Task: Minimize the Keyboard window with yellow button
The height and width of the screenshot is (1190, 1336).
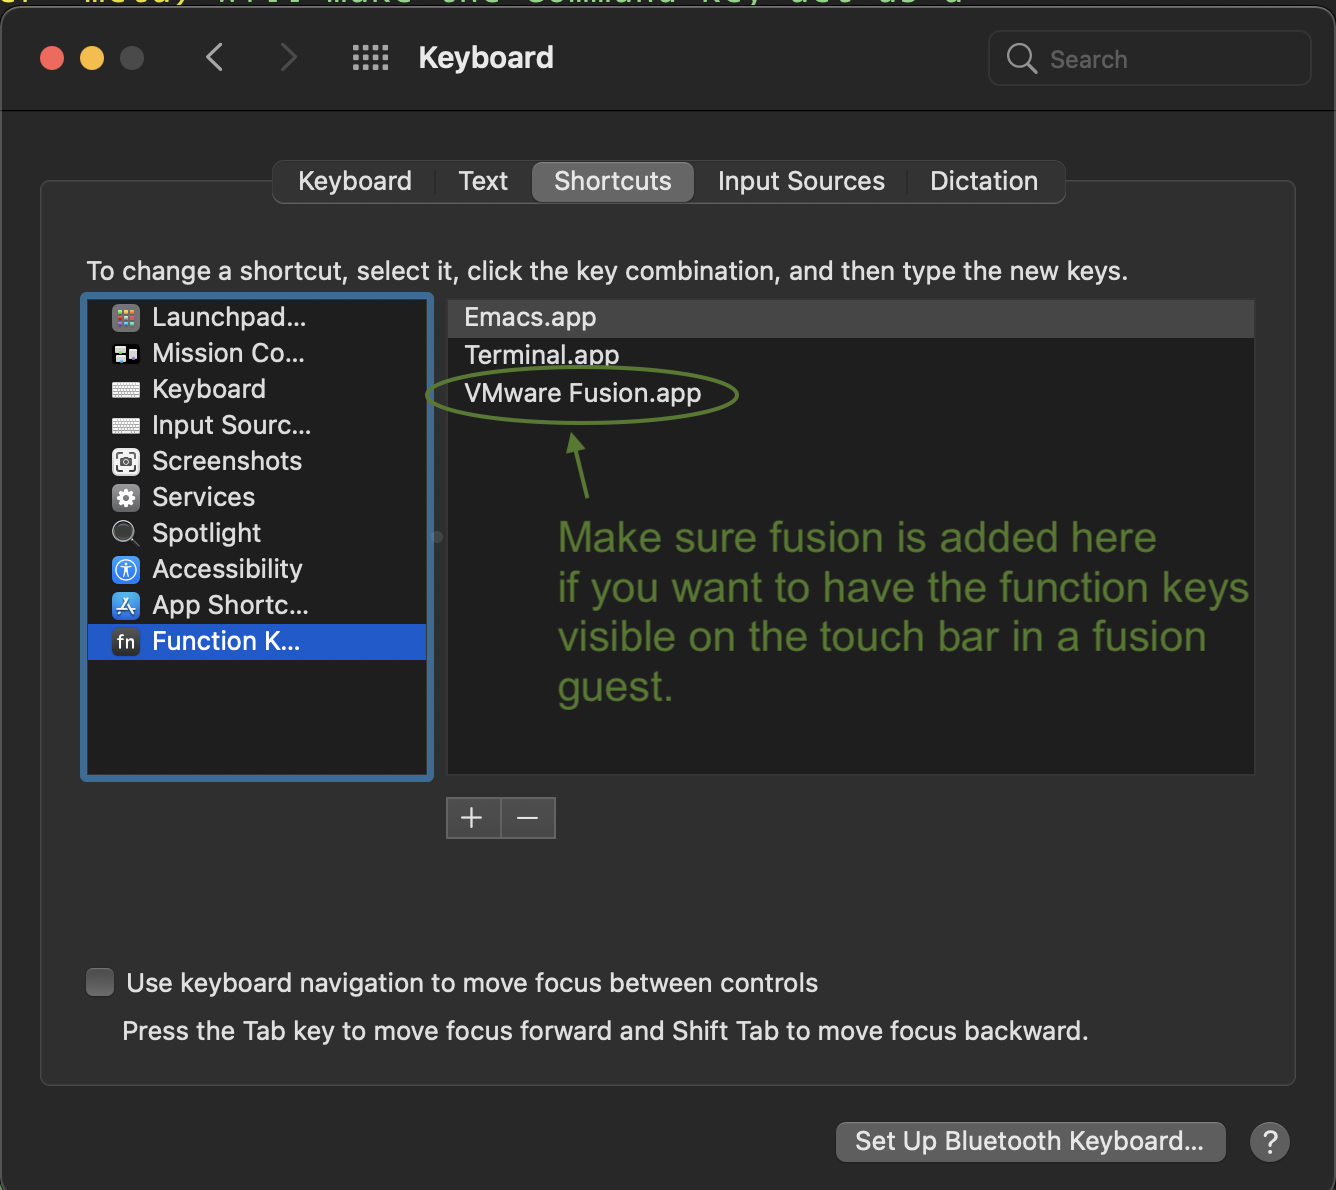Action: click(92, 58)
